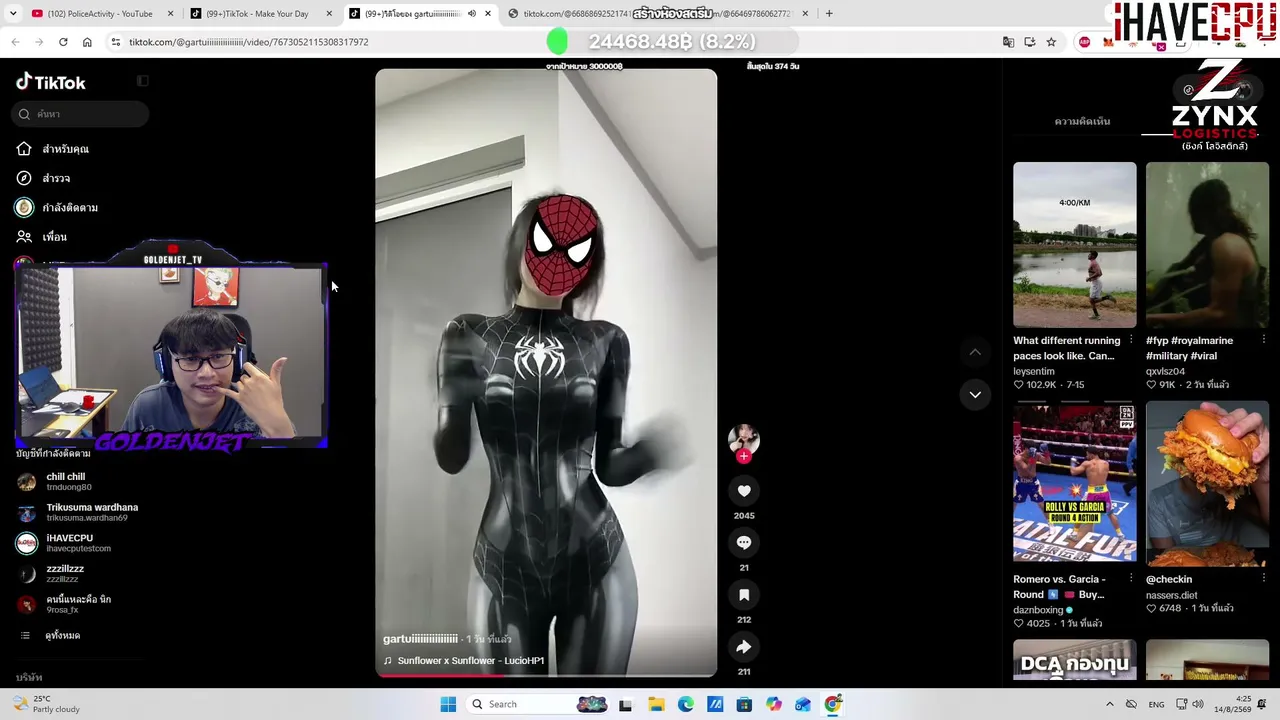The width and height of the screenshot is (1280, 720).
Task: Close the PoliceActivity YouTube tab
Action: (x=170, y=14)
